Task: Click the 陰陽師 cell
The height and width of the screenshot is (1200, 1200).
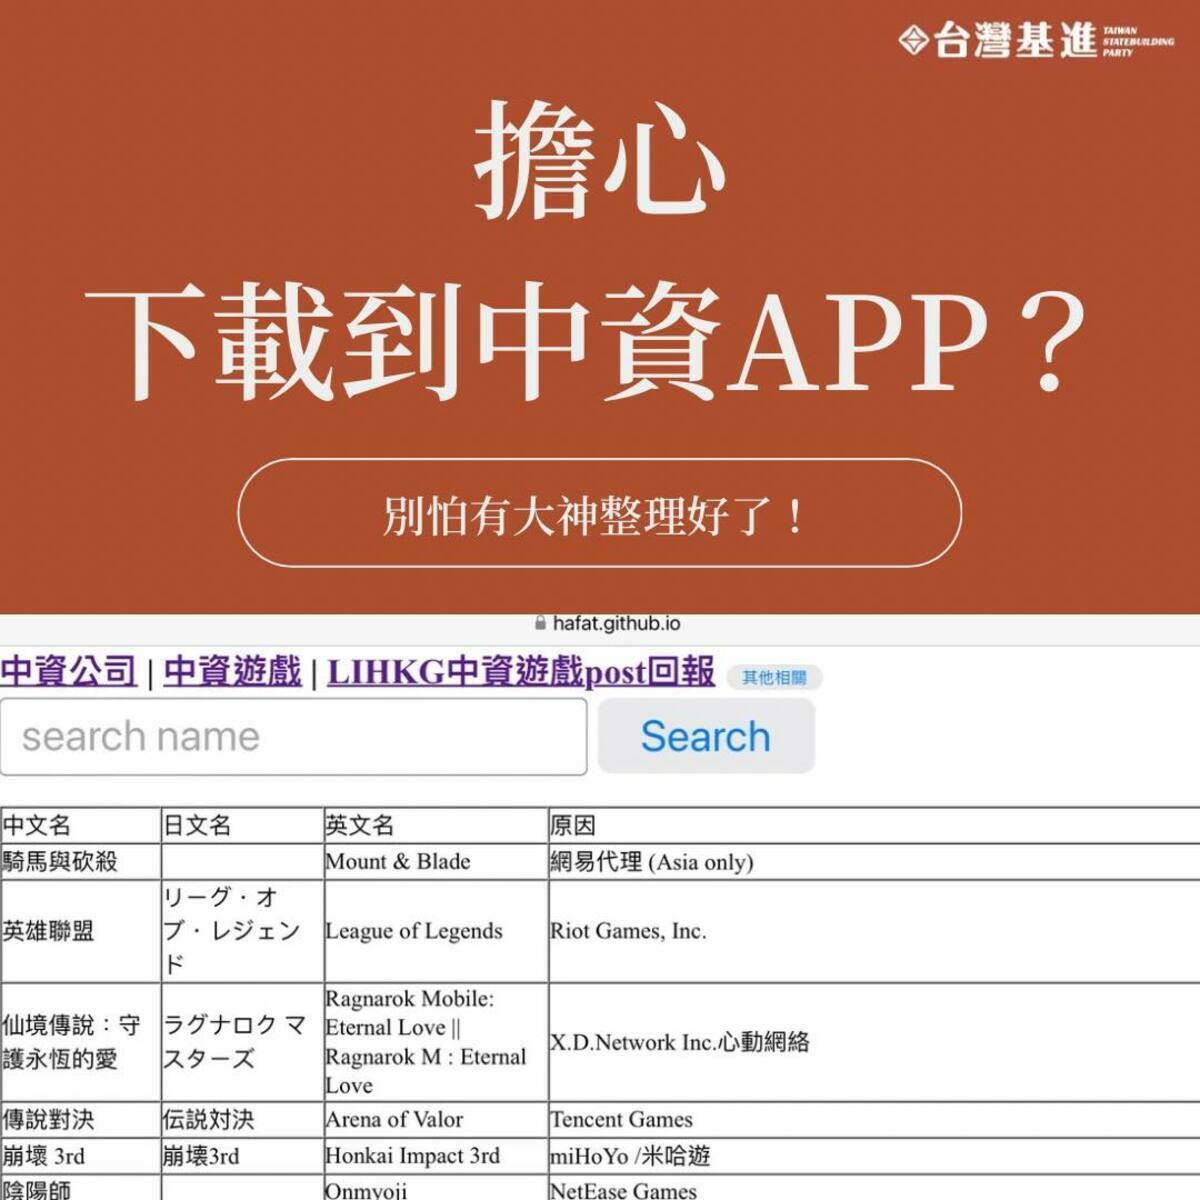Action: [x=81, y=1188]
